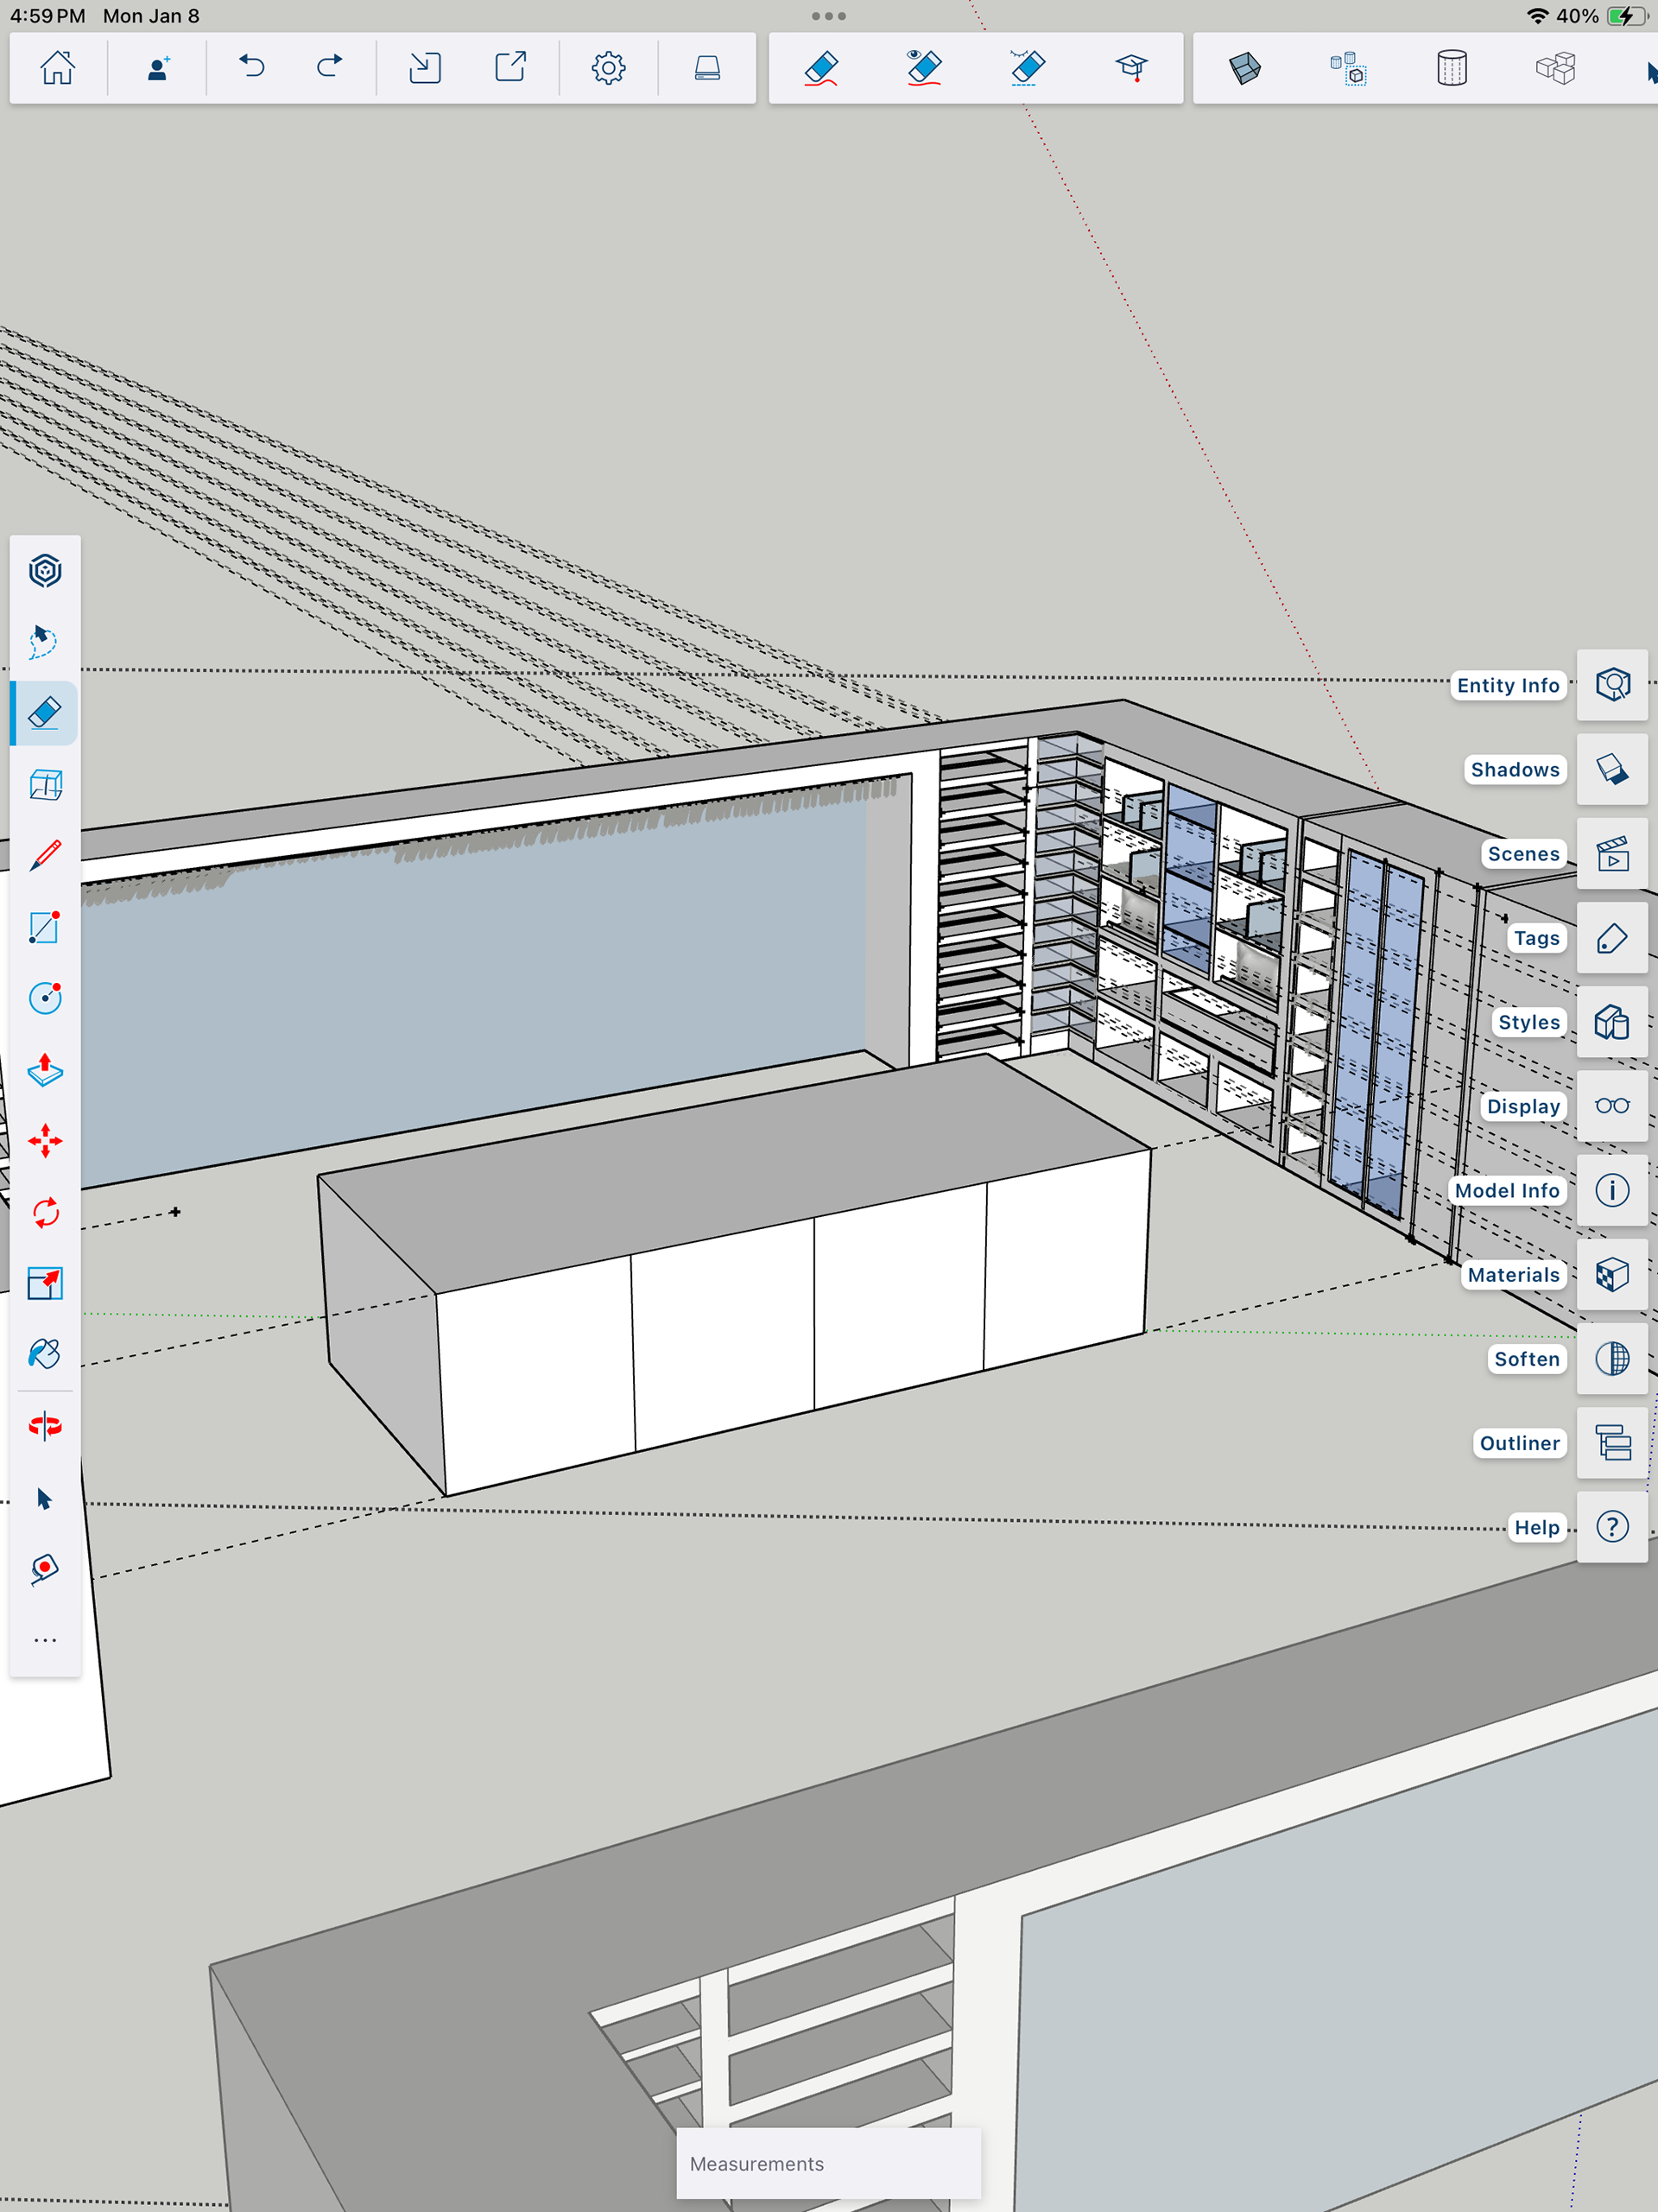Open the Entity Info panel

1612,685
